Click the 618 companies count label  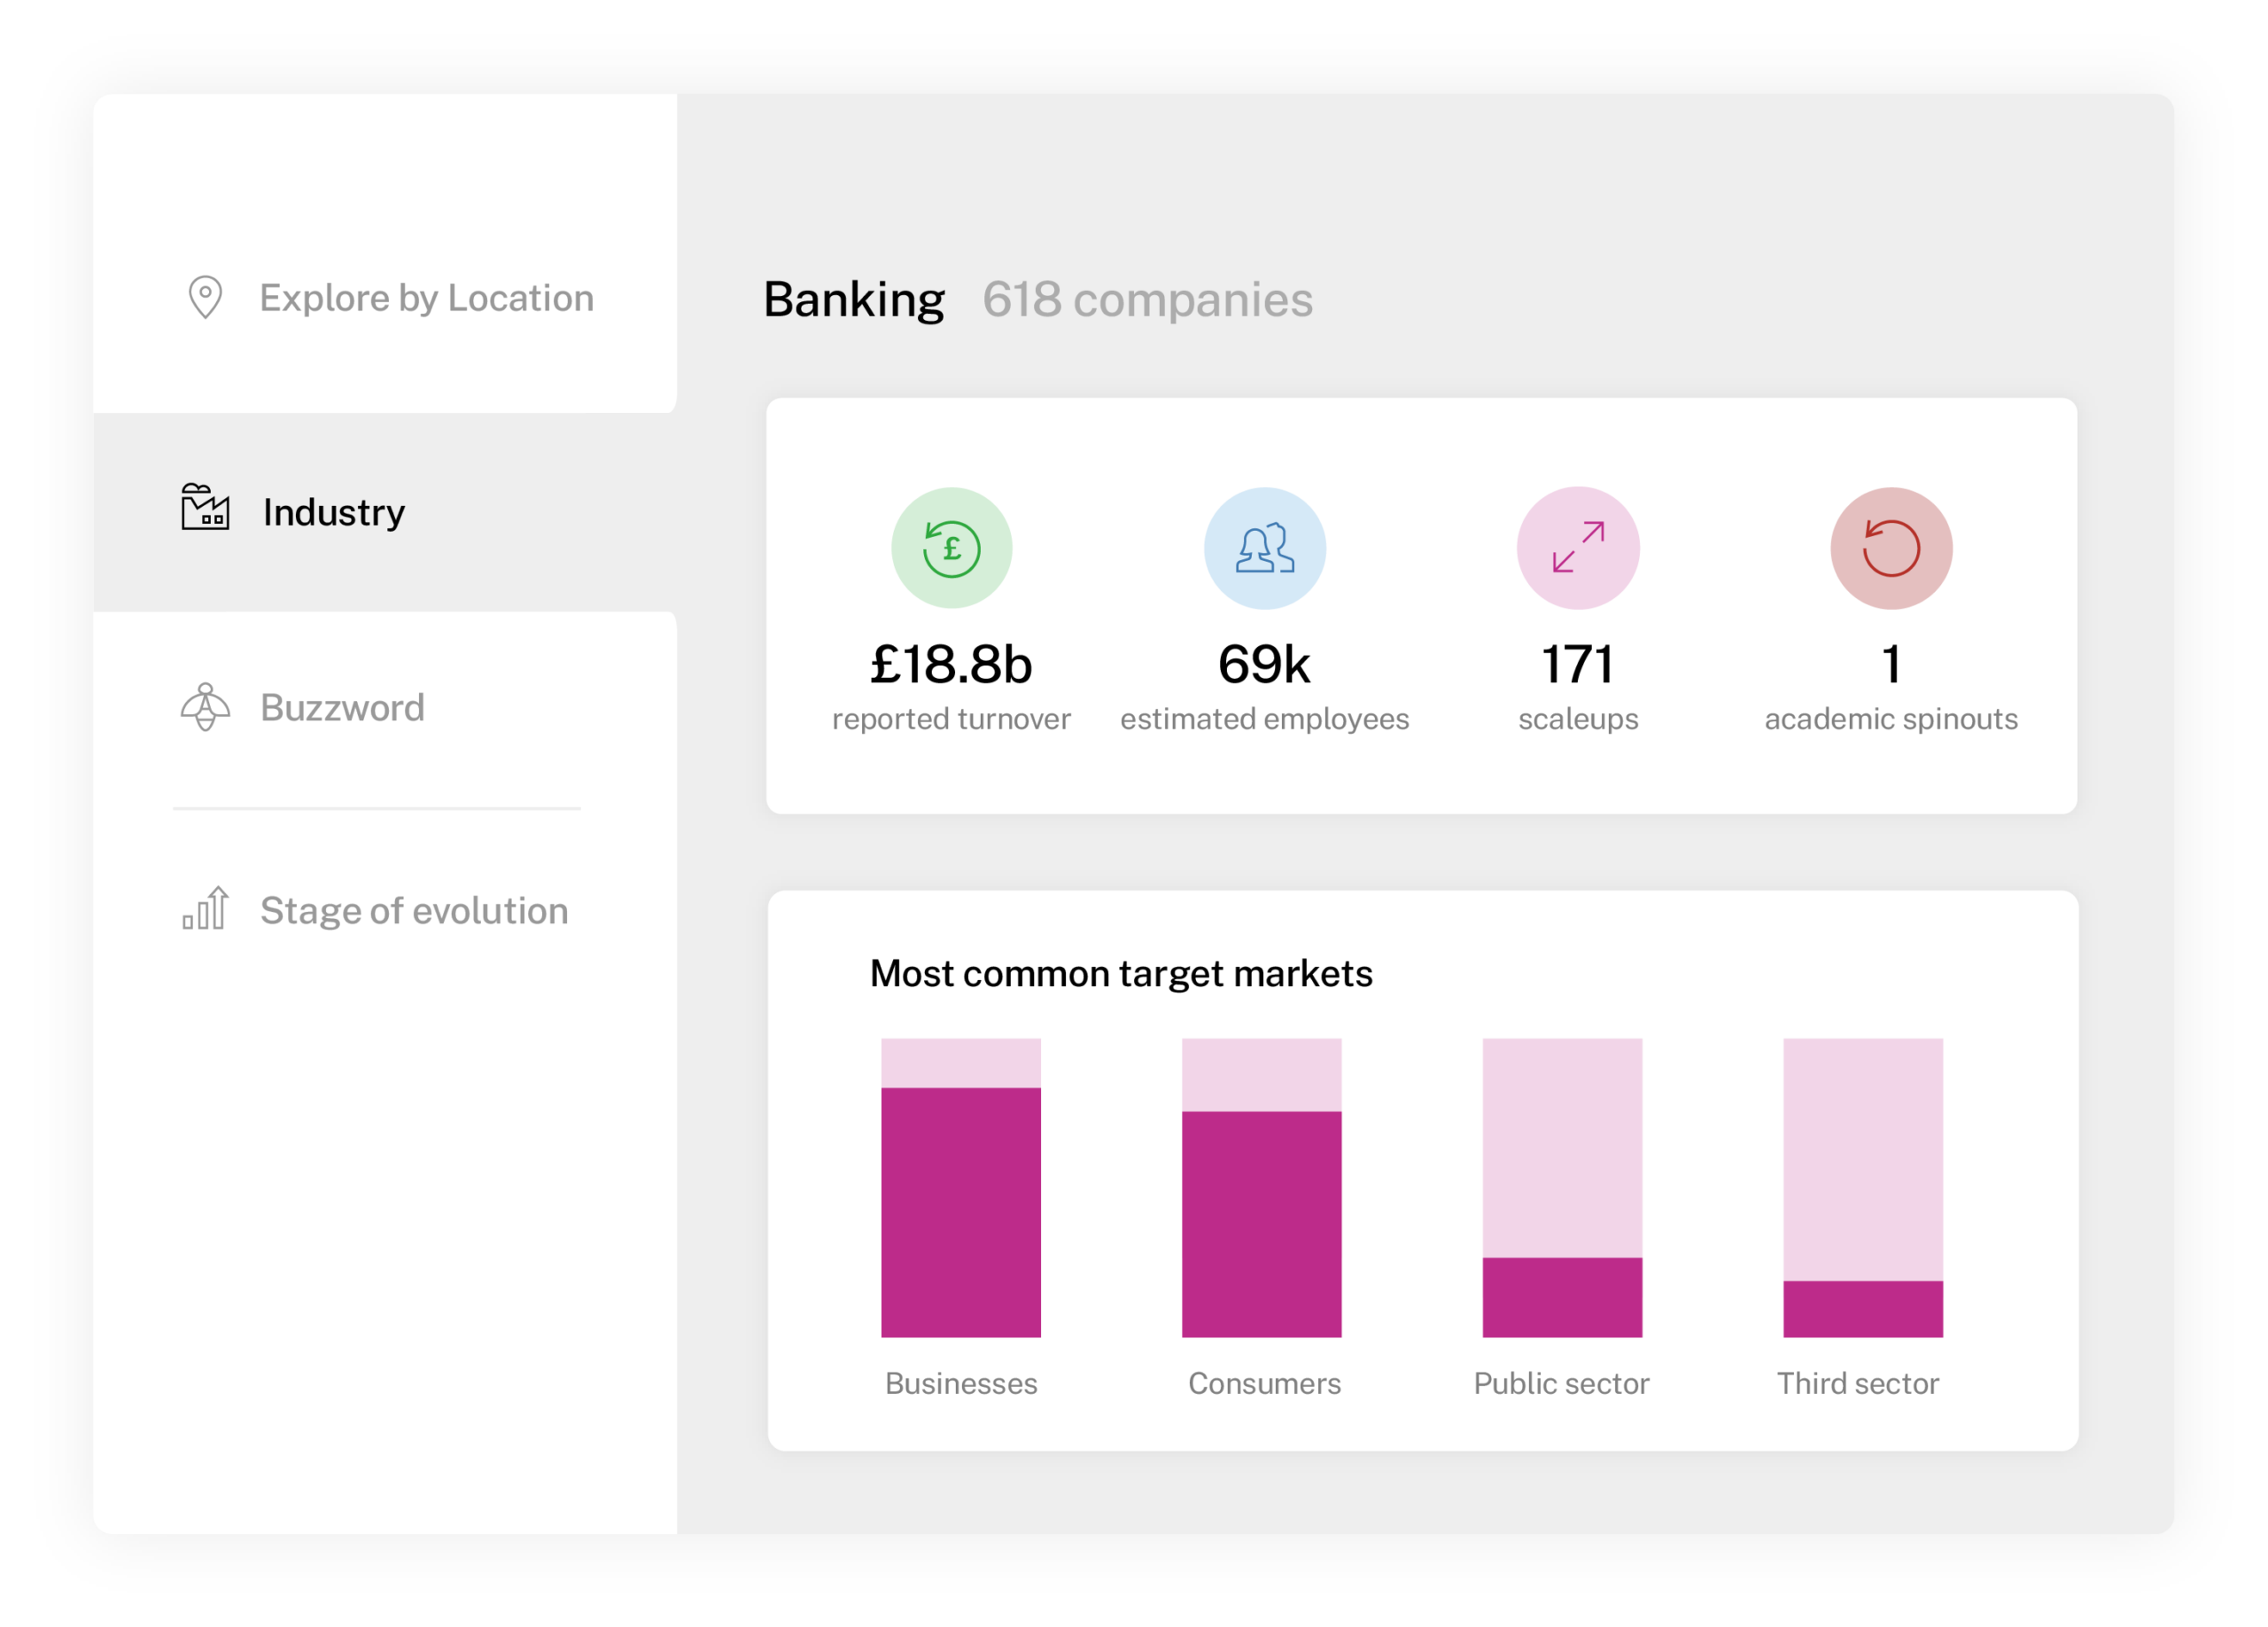point(1147,299)
